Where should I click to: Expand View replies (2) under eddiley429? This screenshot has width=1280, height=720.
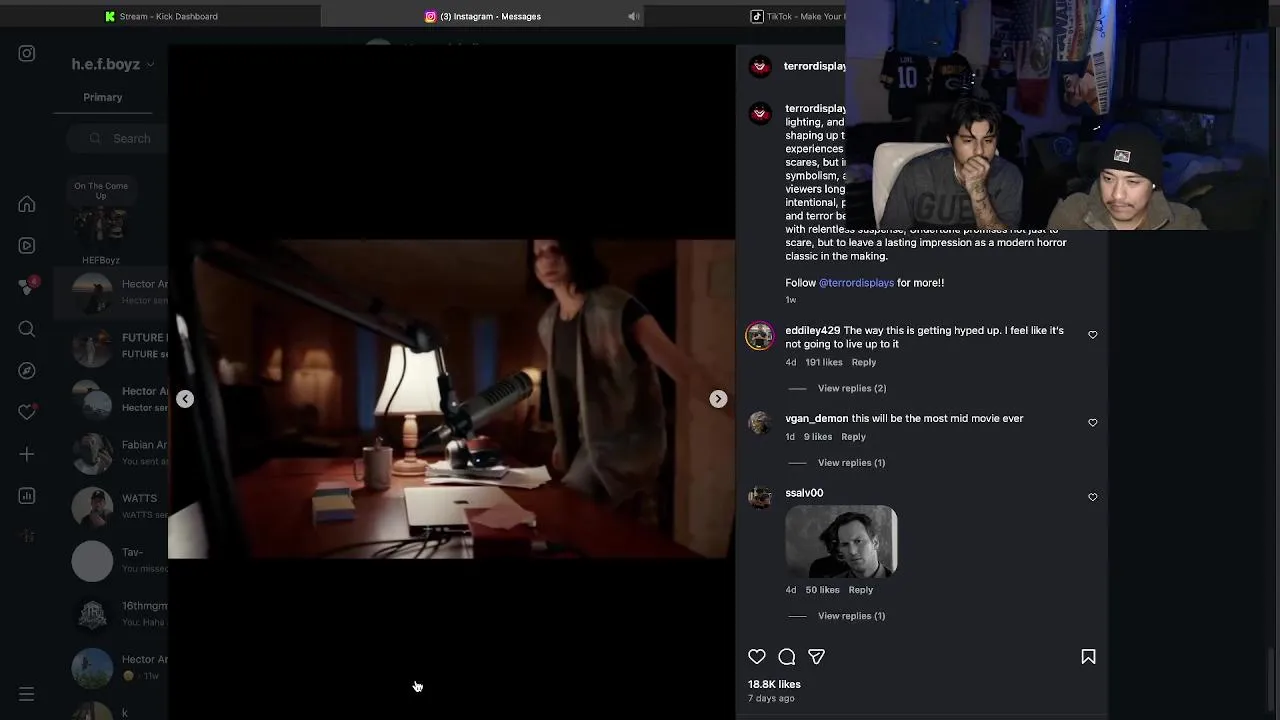point(851,388)
